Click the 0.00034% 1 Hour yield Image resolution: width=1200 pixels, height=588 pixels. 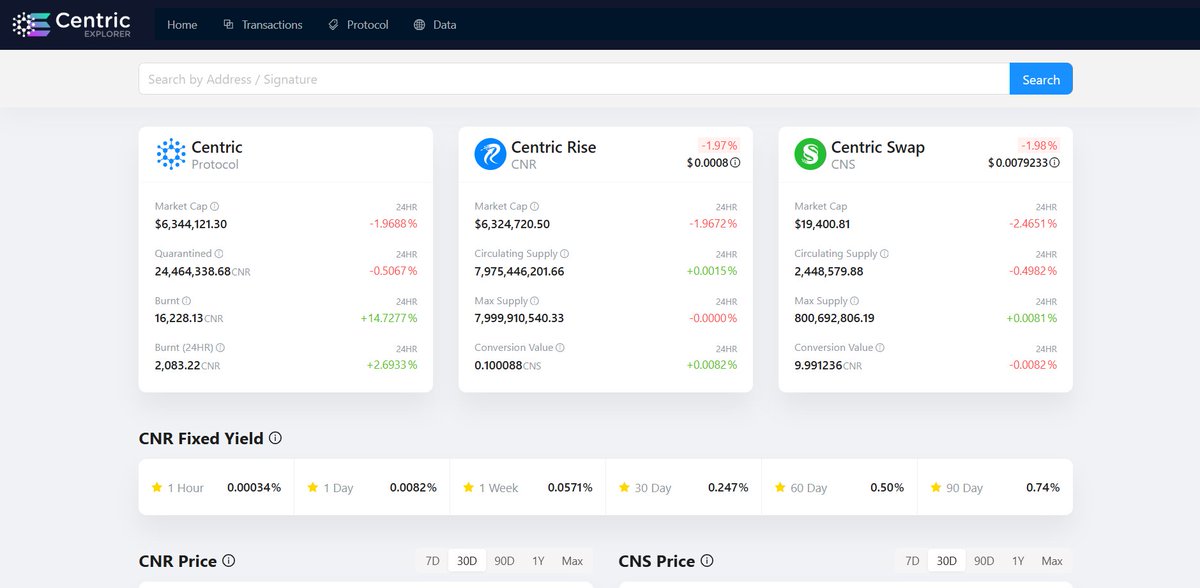click(x=254, y=487)
